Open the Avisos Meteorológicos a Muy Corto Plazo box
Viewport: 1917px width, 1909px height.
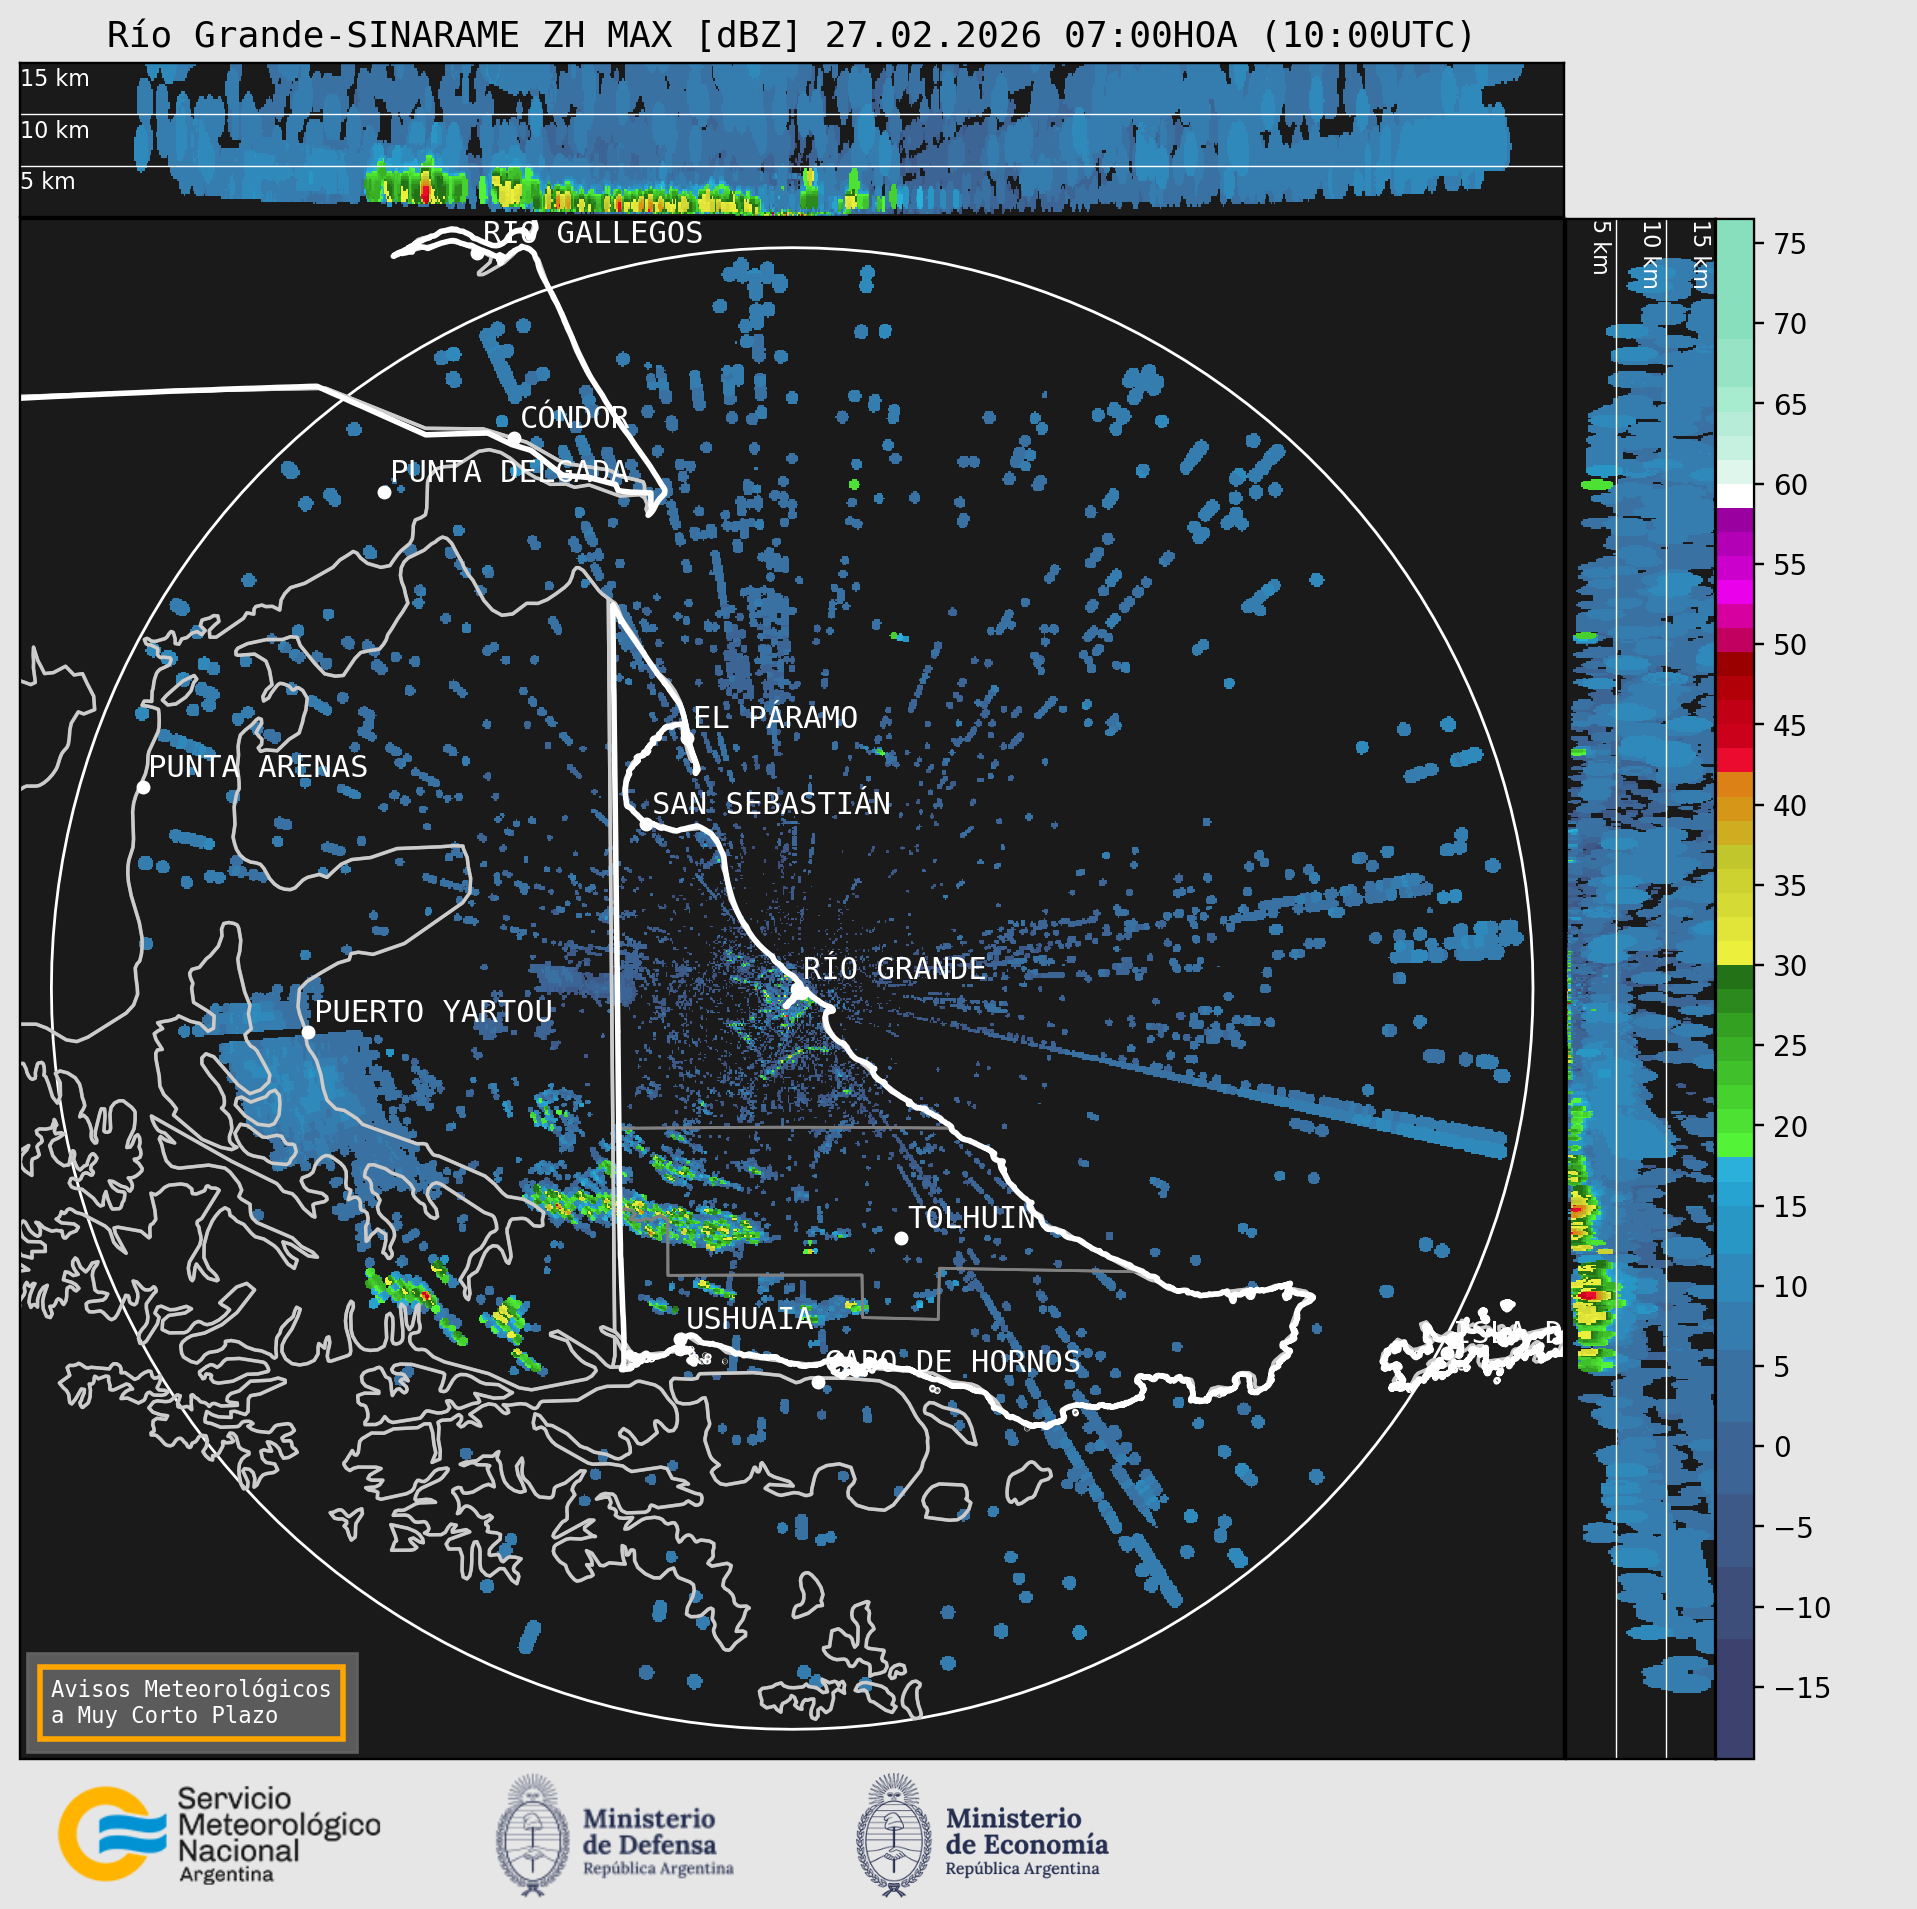191,1702
